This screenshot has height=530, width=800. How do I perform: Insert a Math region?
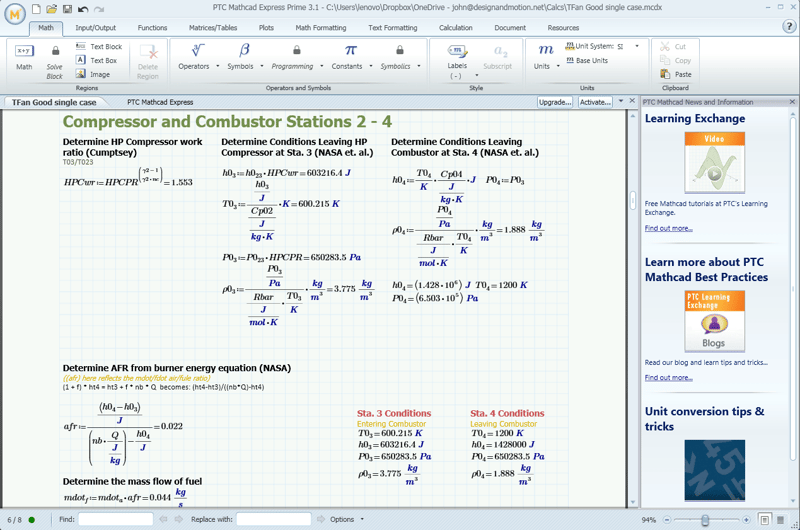pyautogui.click(x=24, y=56)
